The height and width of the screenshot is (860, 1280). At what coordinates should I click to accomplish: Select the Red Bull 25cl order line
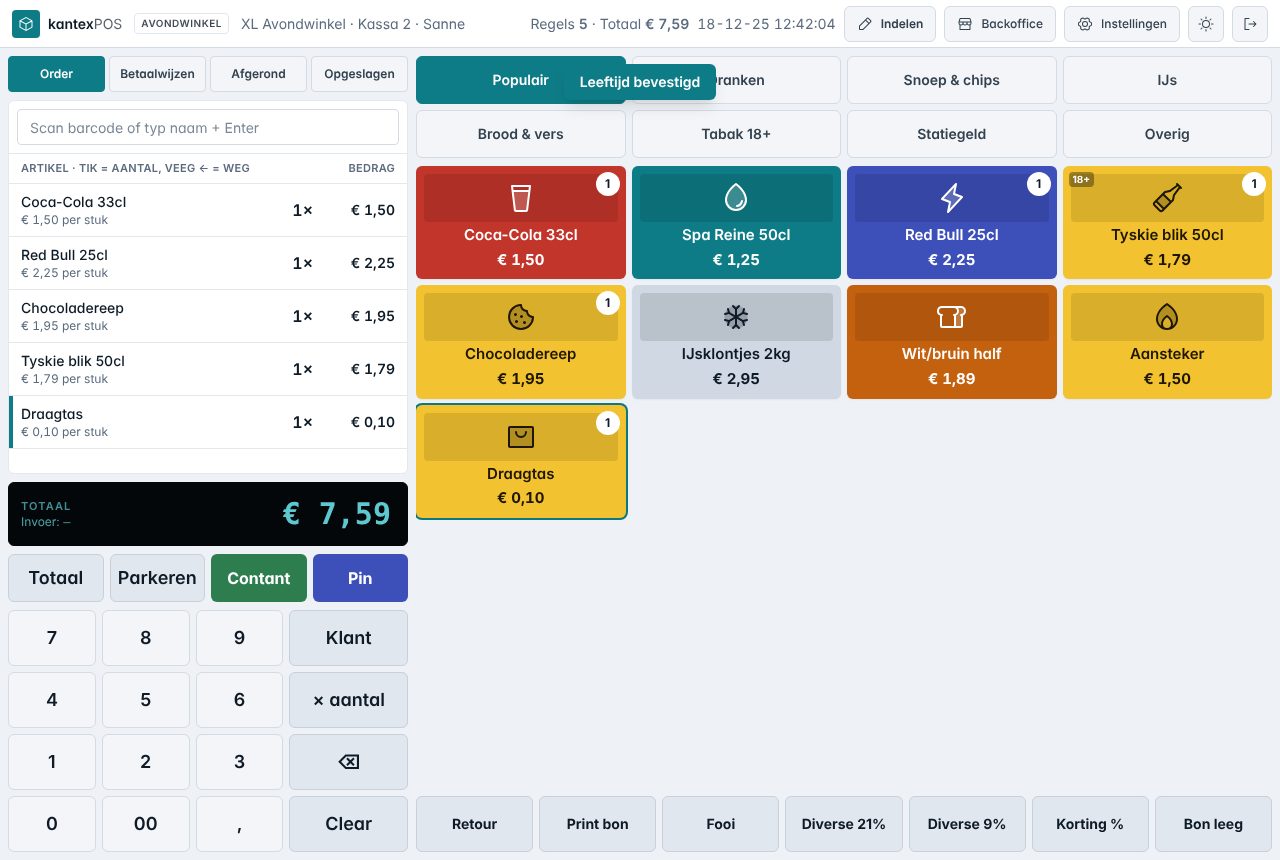point(208,263)
